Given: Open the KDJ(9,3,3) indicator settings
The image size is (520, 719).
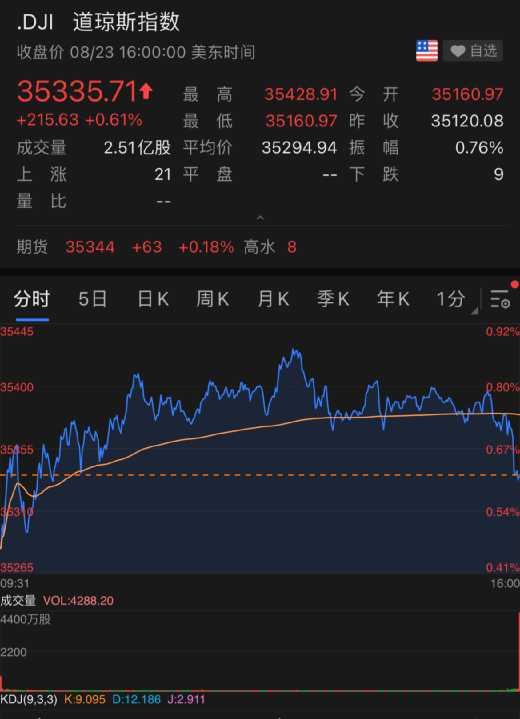Looking at the screenshot, I should pyautogui.click(x=29, y=700).
